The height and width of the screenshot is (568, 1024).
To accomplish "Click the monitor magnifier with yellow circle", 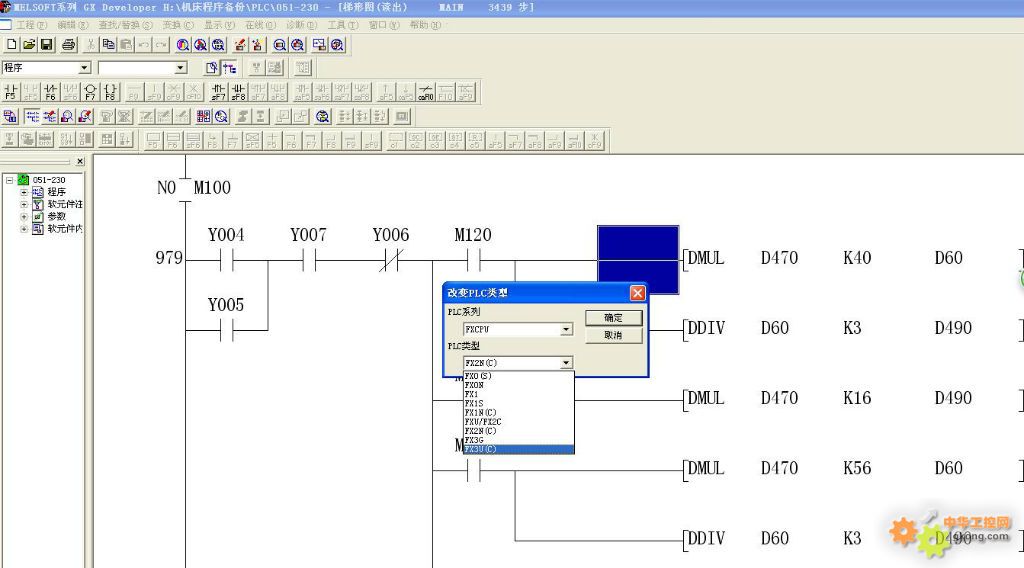I will [x=323, y=117].
